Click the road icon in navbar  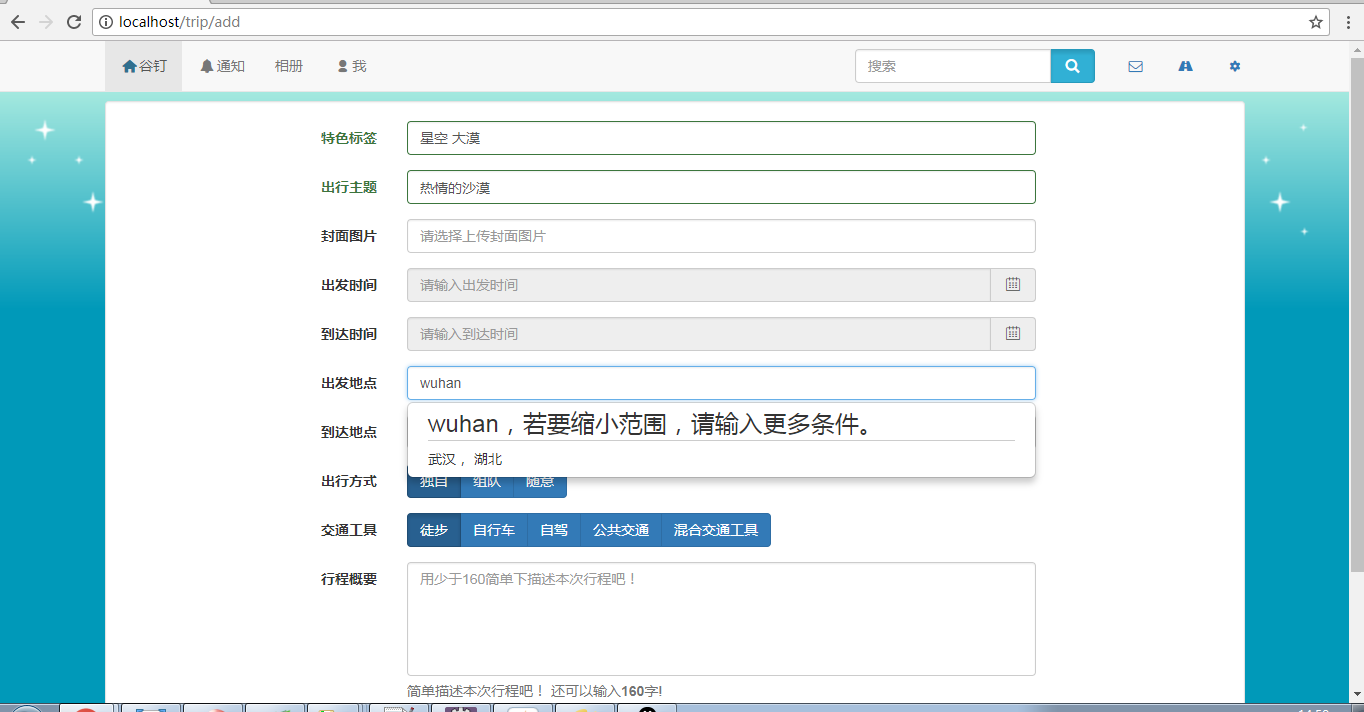(1185, 67)
